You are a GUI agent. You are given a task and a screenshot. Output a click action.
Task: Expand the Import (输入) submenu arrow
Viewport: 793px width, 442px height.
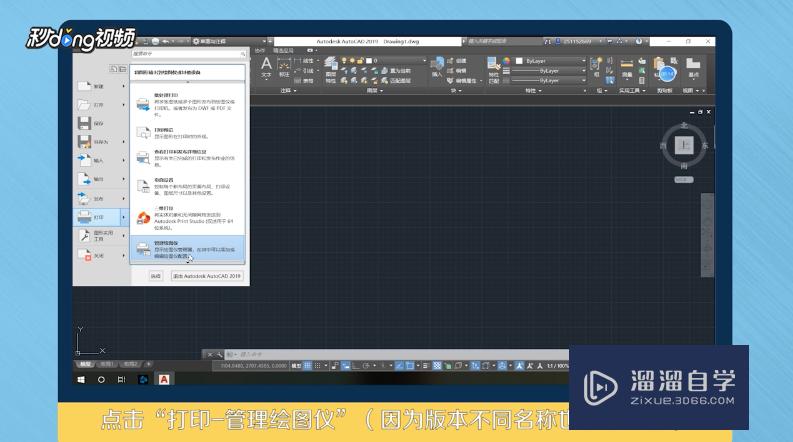[x=123, y=160]
